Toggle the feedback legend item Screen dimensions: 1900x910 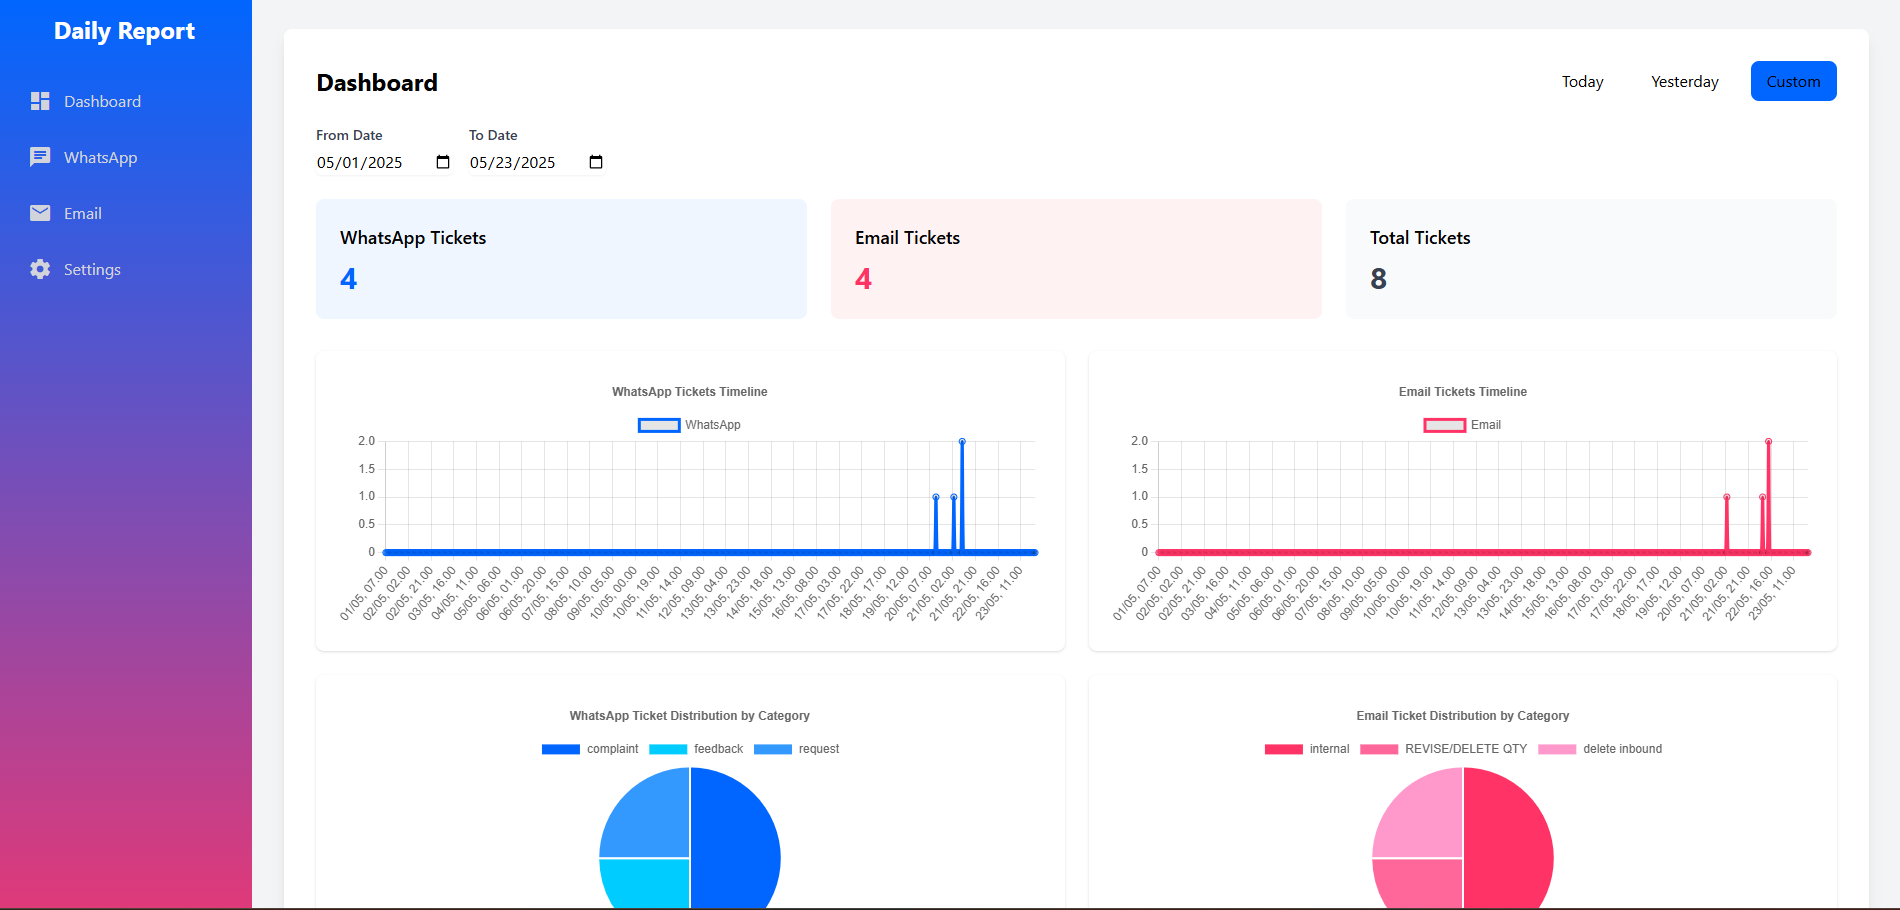[x=697, y=748]
